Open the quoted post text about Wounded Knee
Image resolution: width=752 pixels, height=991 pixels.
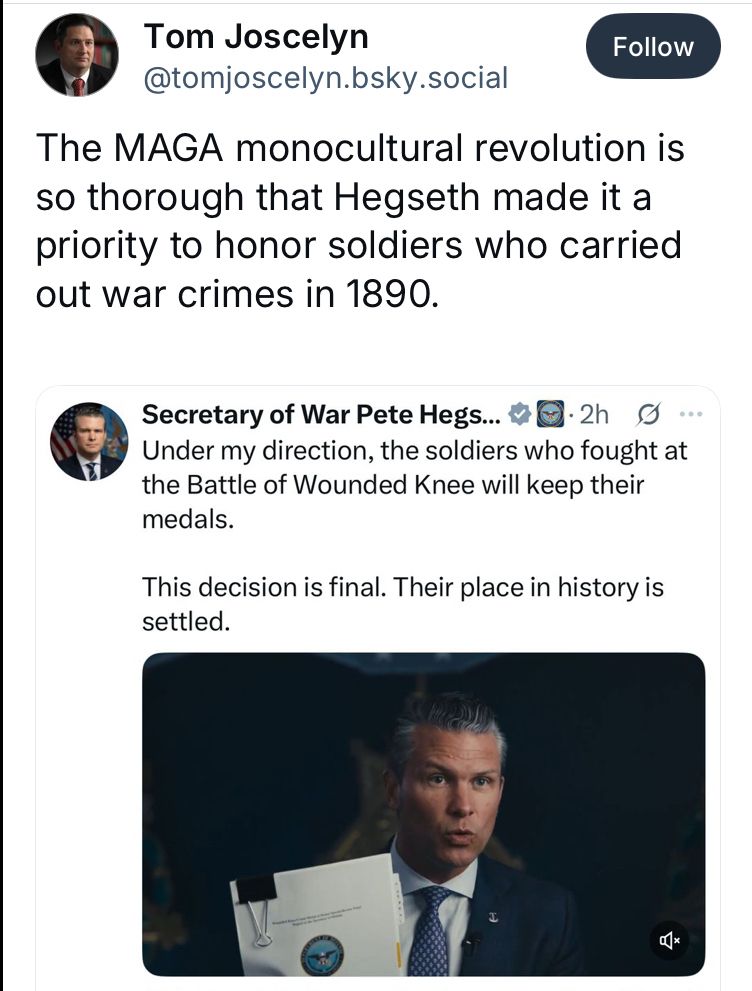(x=414, y=485)
